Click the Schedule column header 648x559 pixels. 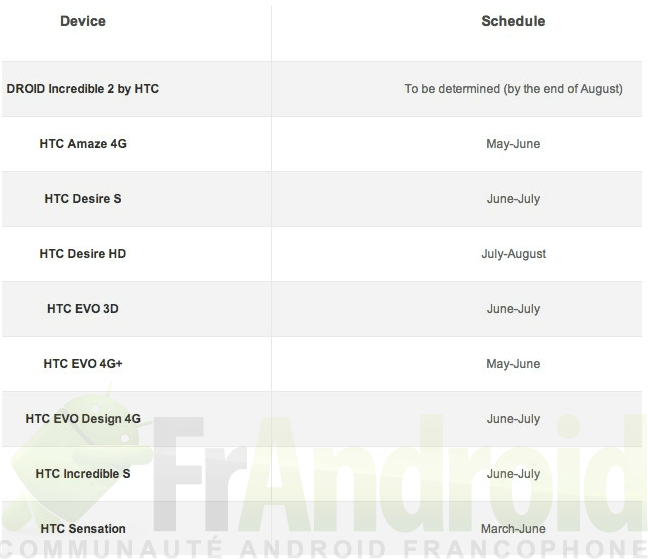pos(513,21)
